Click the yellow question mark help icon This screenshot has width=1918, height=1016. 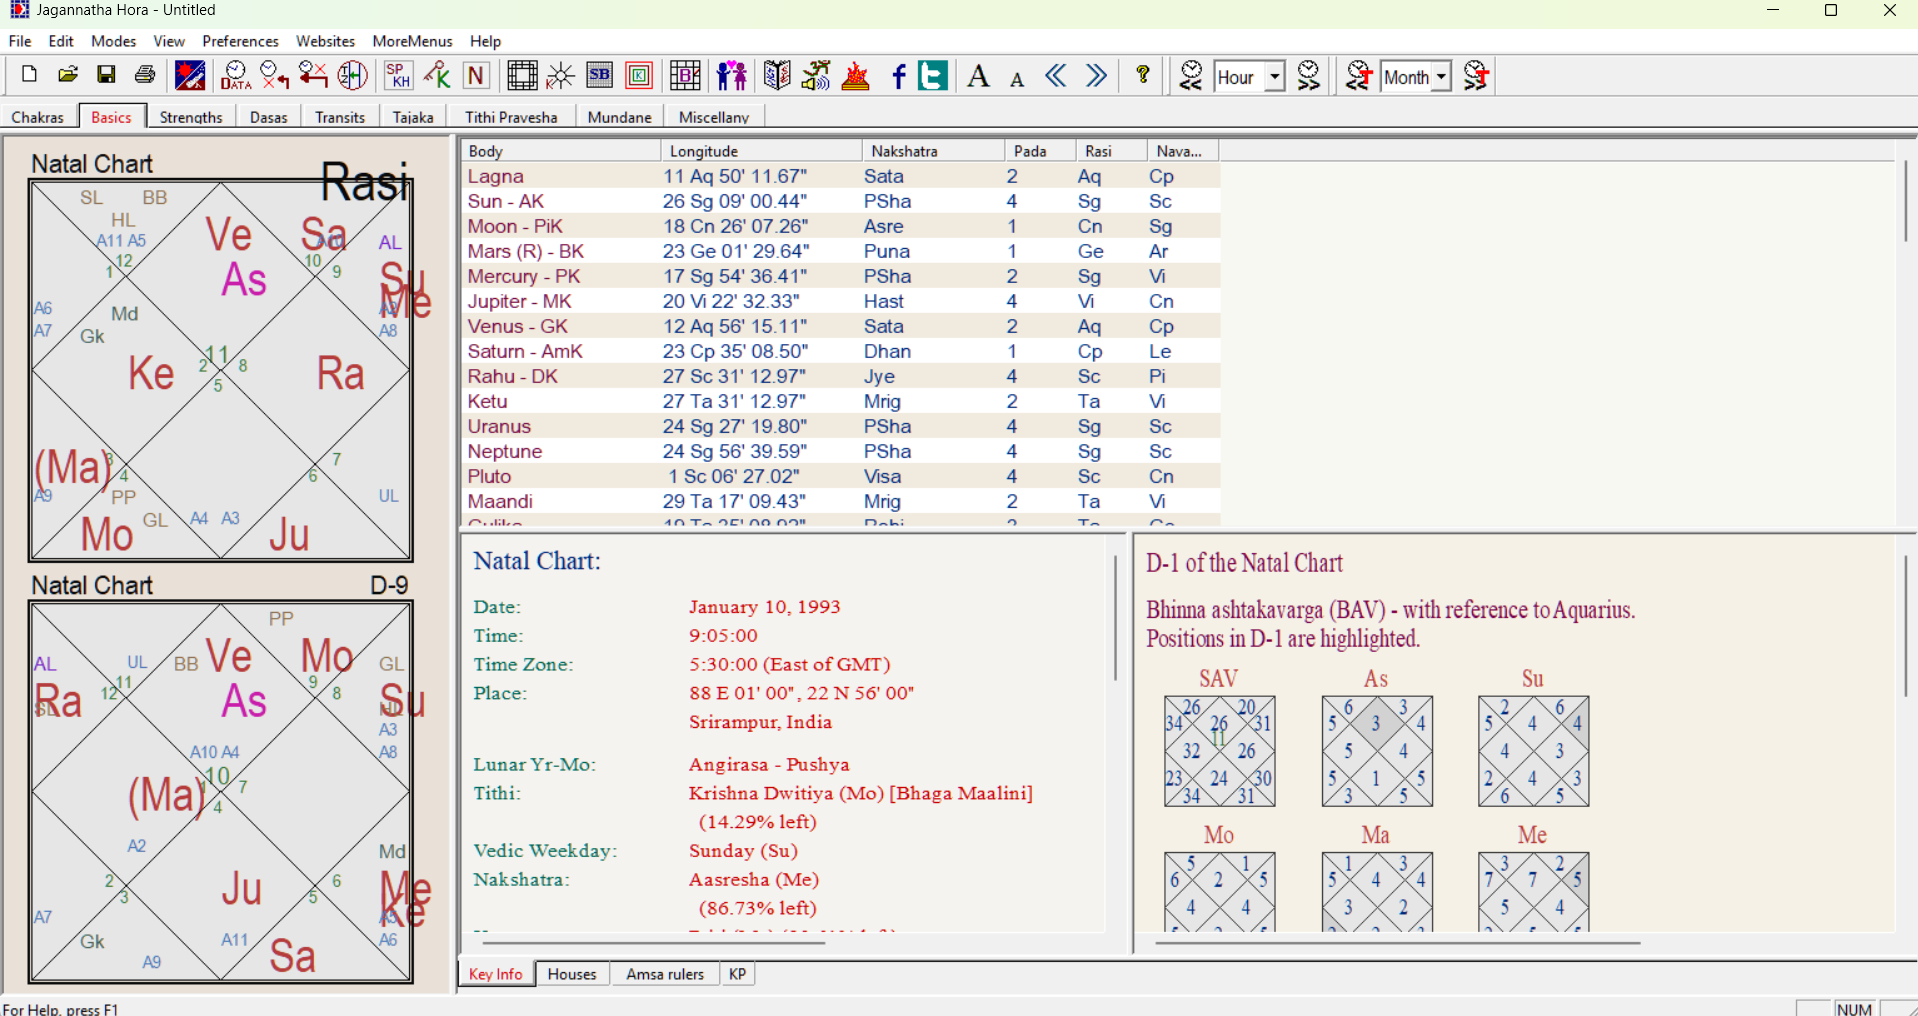coord(1143,75)
